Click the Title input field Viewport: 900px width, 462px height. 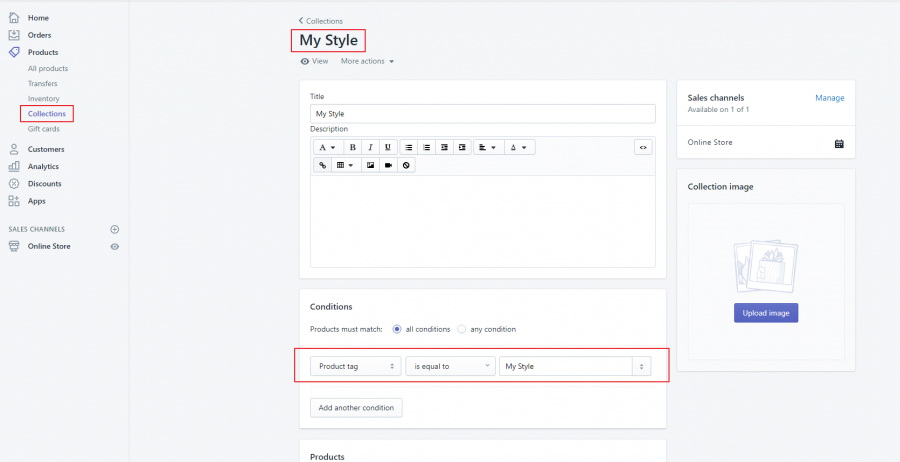coord(483,114)
